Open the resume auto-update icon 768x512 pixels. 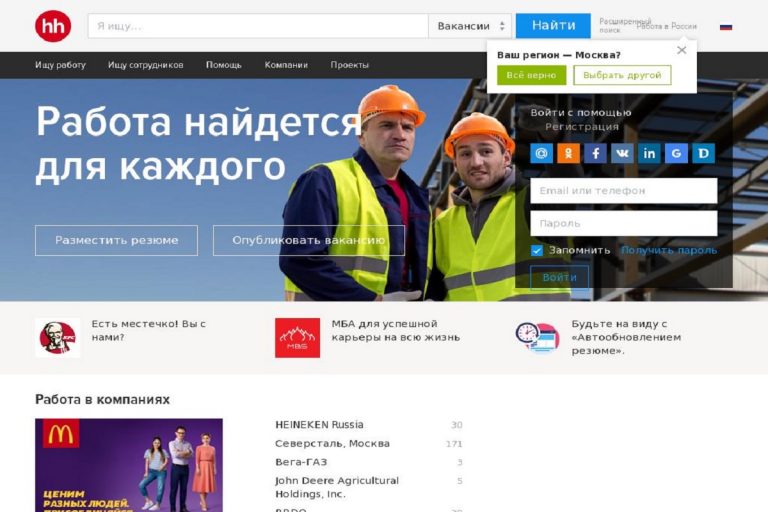point(537,338)
